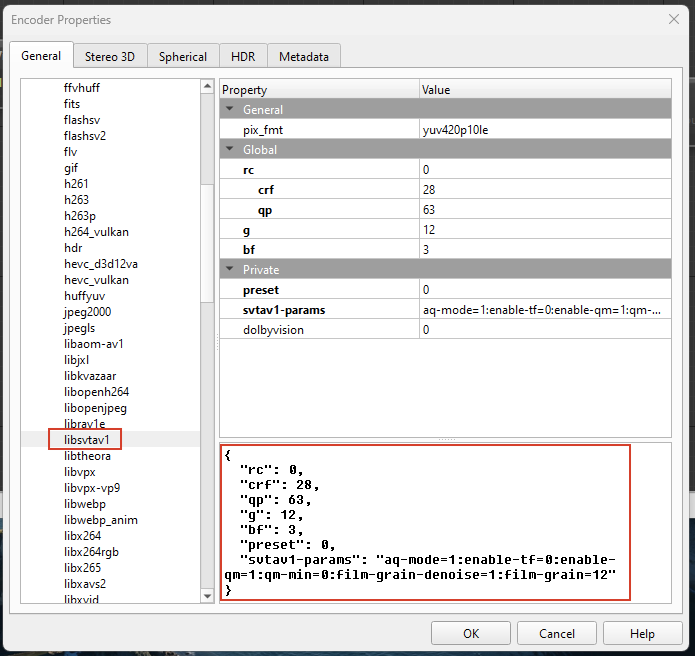Screen dimensions: 695x656
Task: Collapse the Global property group
Action: pos(230,150)
